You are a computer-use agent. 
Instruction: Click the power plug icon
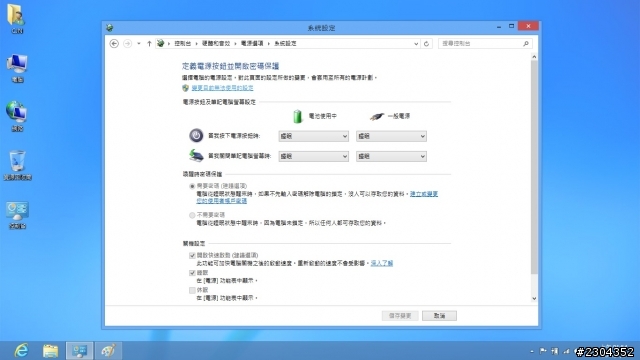[x=377, y=117]
